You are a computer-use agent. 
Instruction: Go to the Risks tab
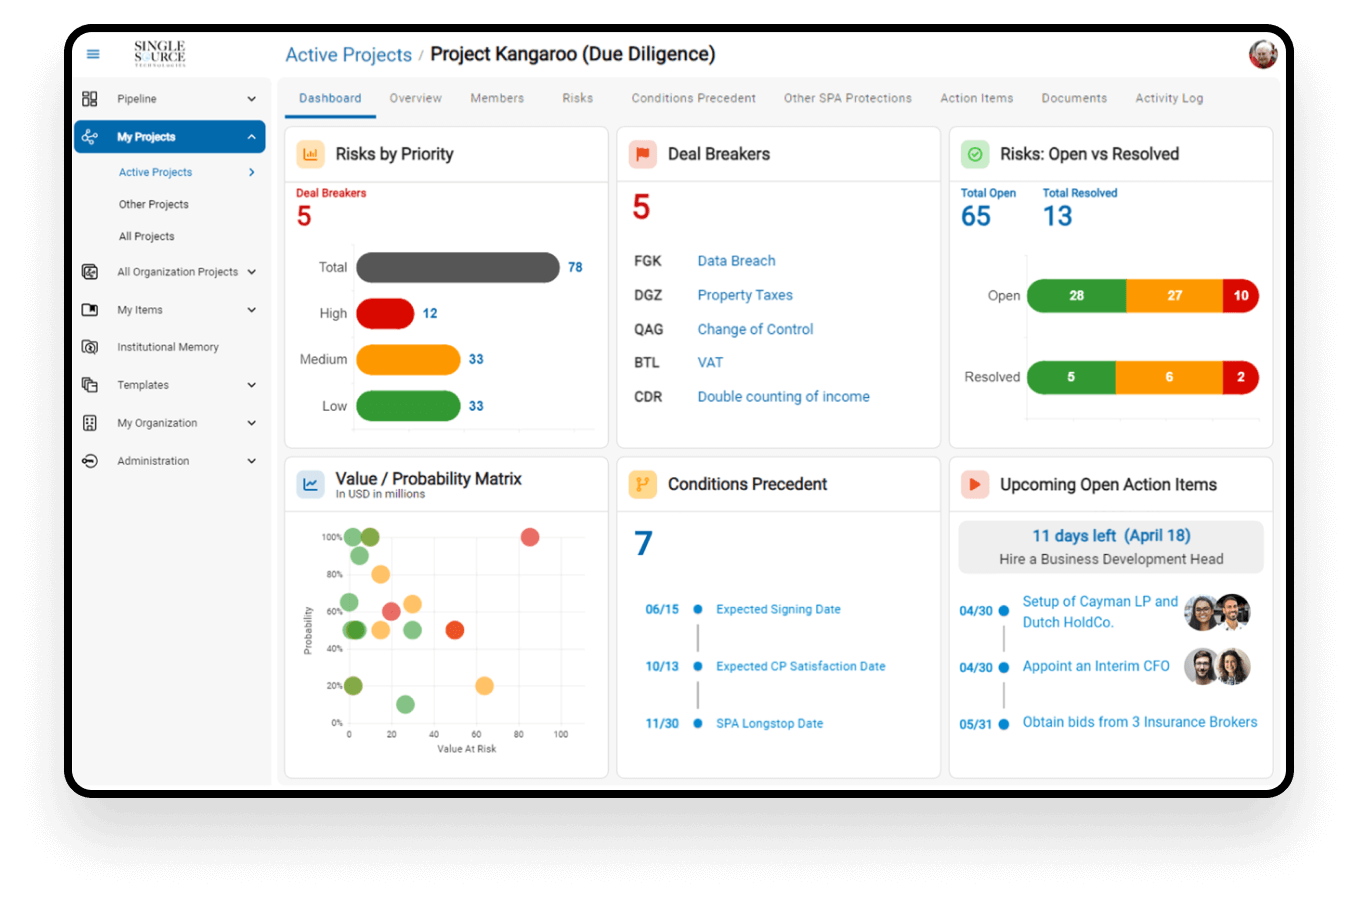[577, 98]
